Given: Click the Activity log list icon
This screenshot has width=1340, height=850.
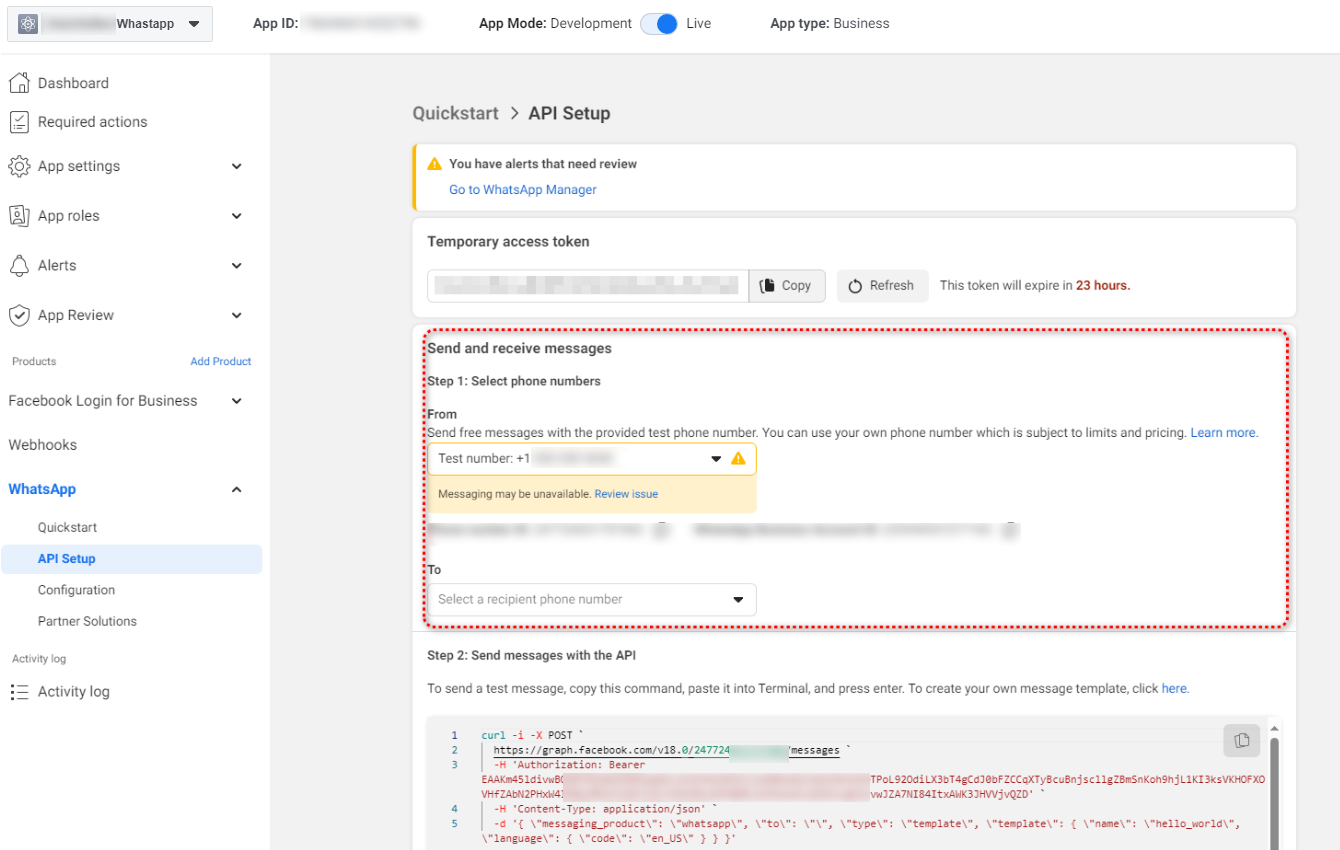Looking at the screenshot, I should coord(19,692).
